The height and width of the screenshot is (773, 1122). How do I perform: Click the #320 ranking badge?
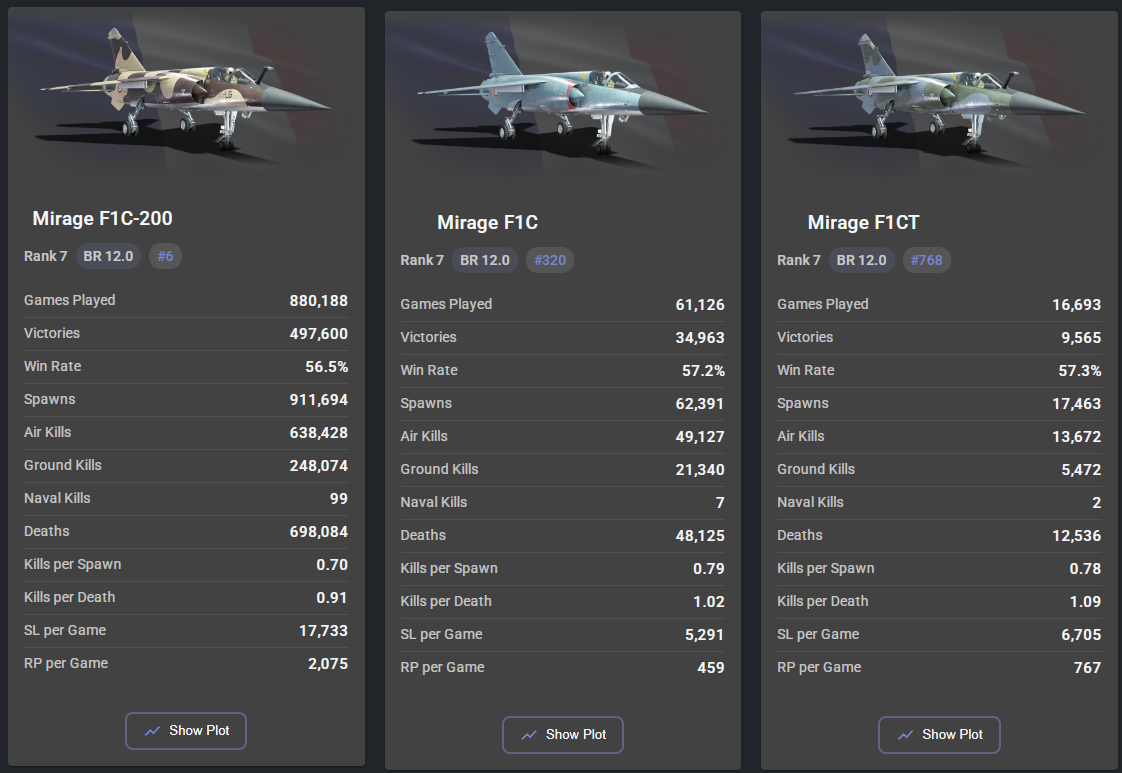click(550, 260)
